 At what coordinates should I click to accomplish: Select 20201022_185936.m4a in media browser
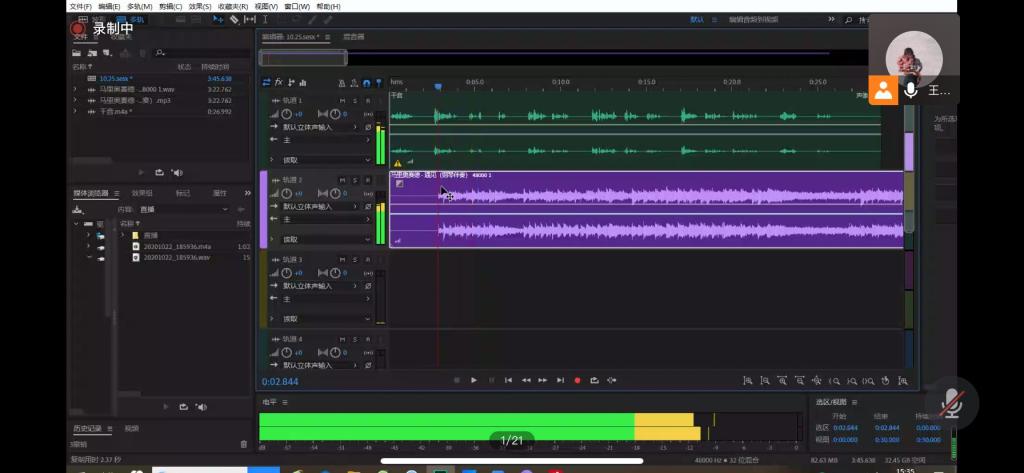click(x=177, y=246)
